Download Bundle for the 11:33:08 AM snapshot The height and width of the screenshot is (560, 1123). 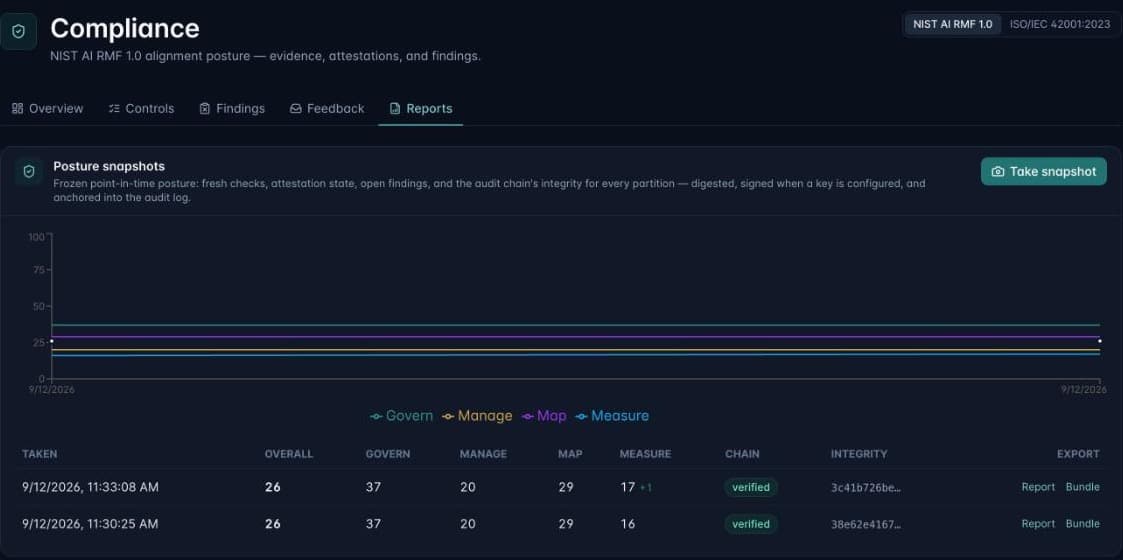click(x=1082, y=487)
